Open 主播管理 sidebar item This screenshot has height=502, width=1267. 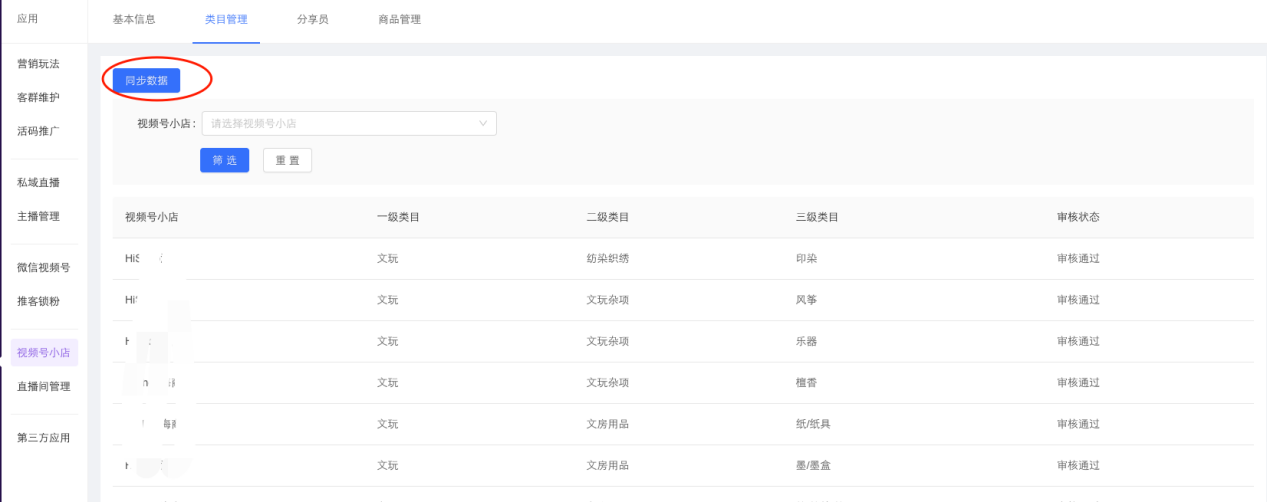coord(38,216)
